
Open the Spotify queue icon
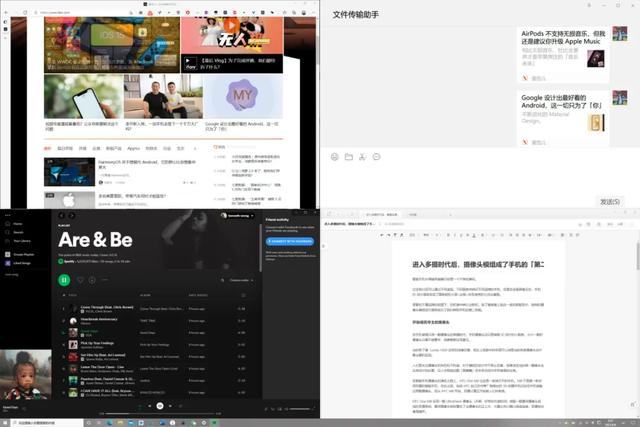273,409
